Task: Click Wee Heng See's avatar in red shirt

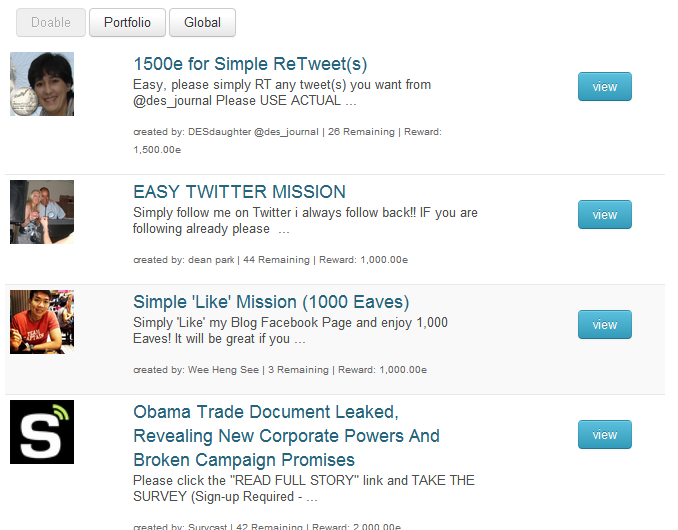Action: point(42,322)
